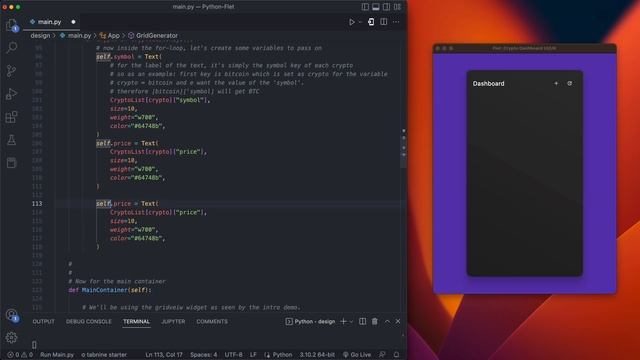Click Go Live in status bar
The width and height of the screenshot is (640, 360).
pos(357,355)
